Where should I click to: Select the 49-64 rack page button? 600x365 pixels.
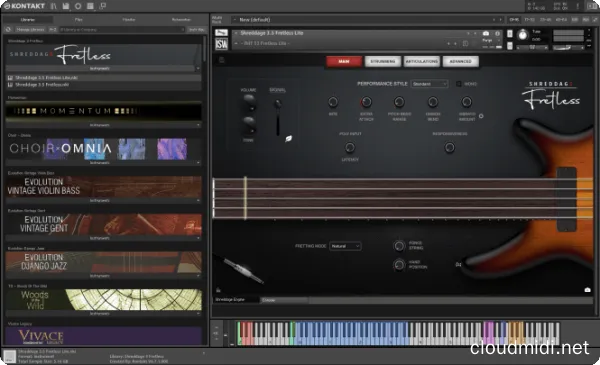pyautogui.click(x=561, y=20)
